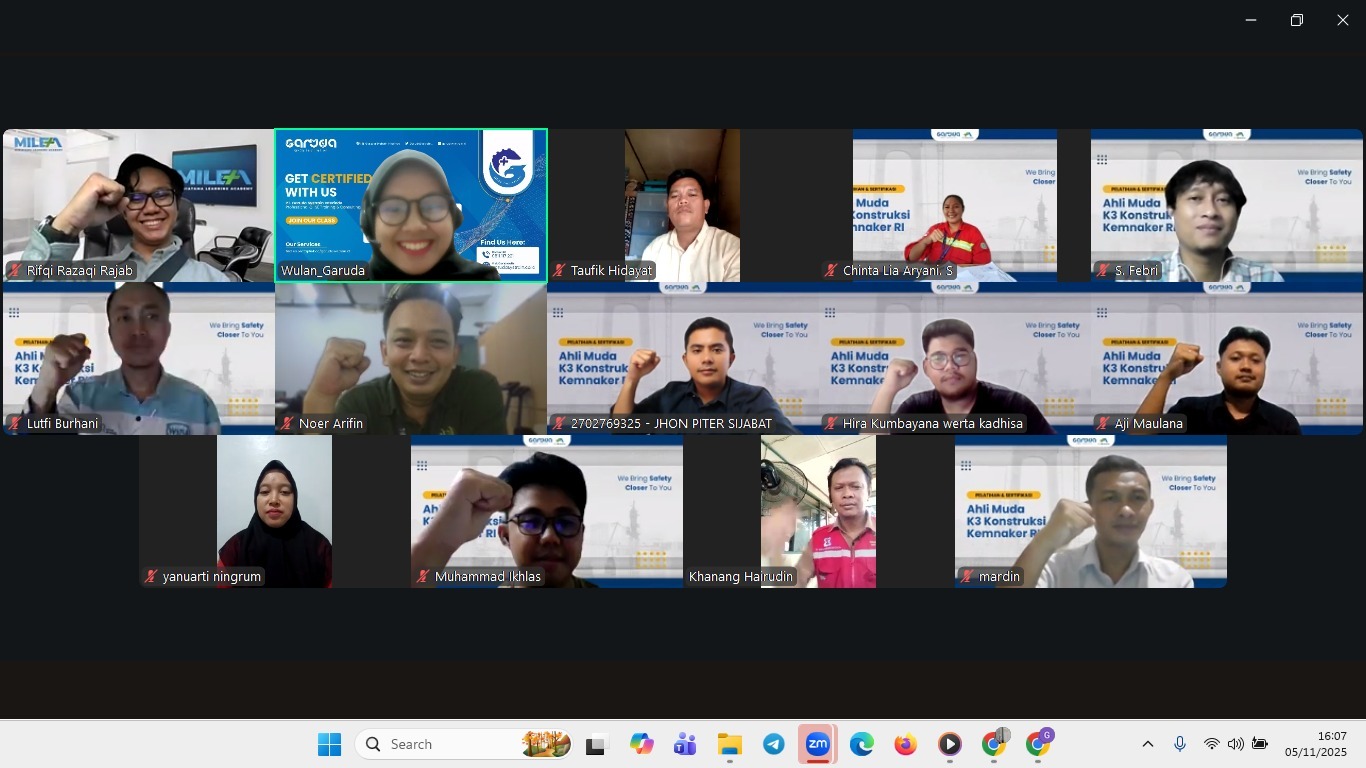Click the microphone icon in system tray
1366x768 pixels.
pos(1180,744)
